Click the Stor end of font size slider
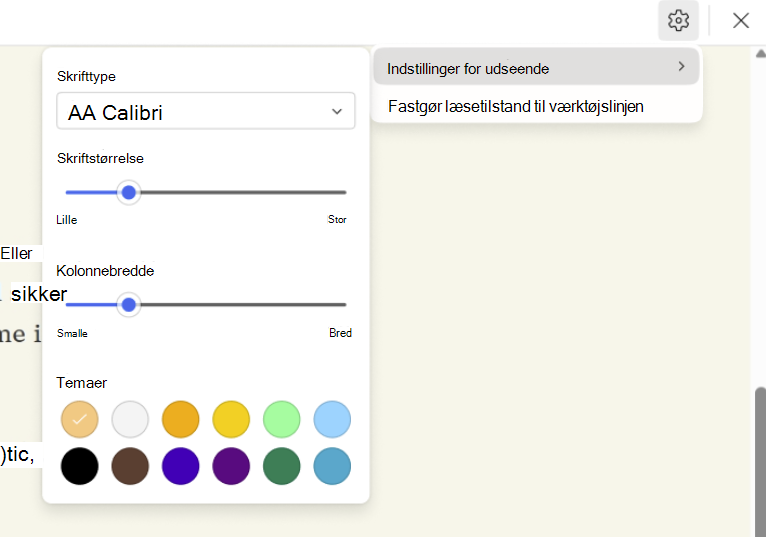Screen dimensions: 766x537 pos(343,193)
